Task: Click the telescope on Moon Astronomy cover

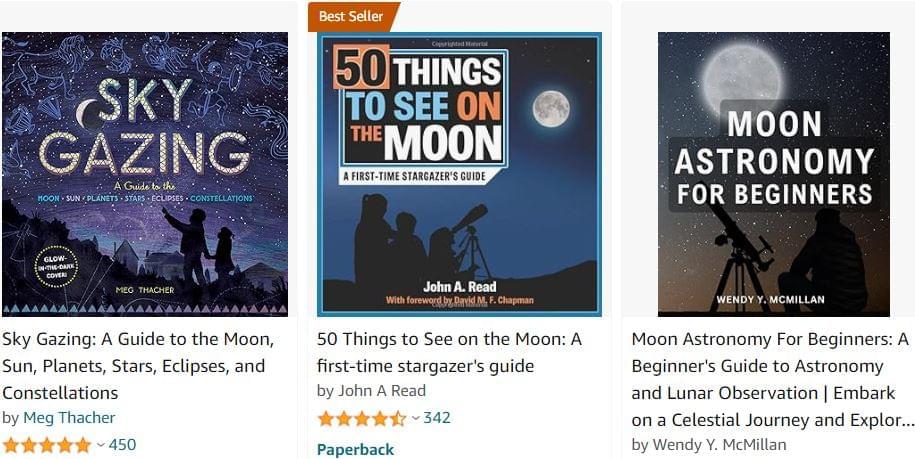Action: 742,243
